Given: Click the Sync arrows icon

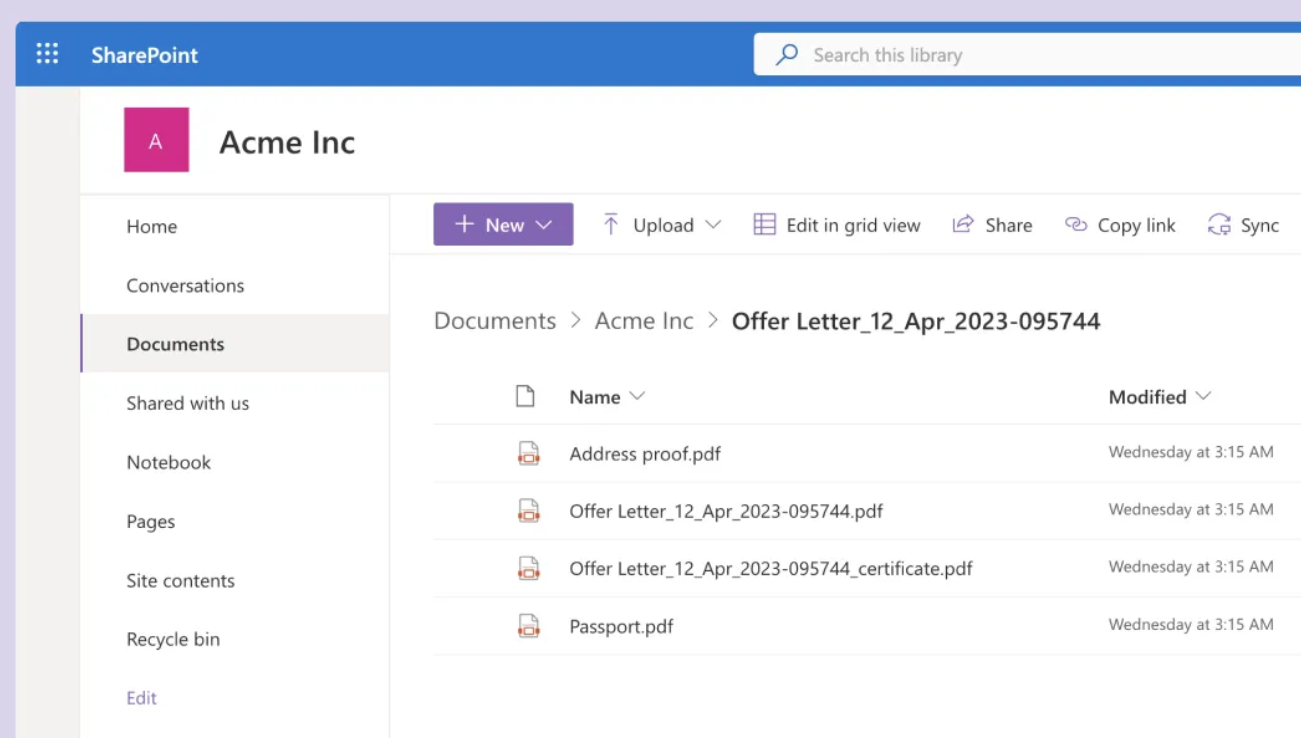Looking at the screenshot, I should click(1219, 224).
